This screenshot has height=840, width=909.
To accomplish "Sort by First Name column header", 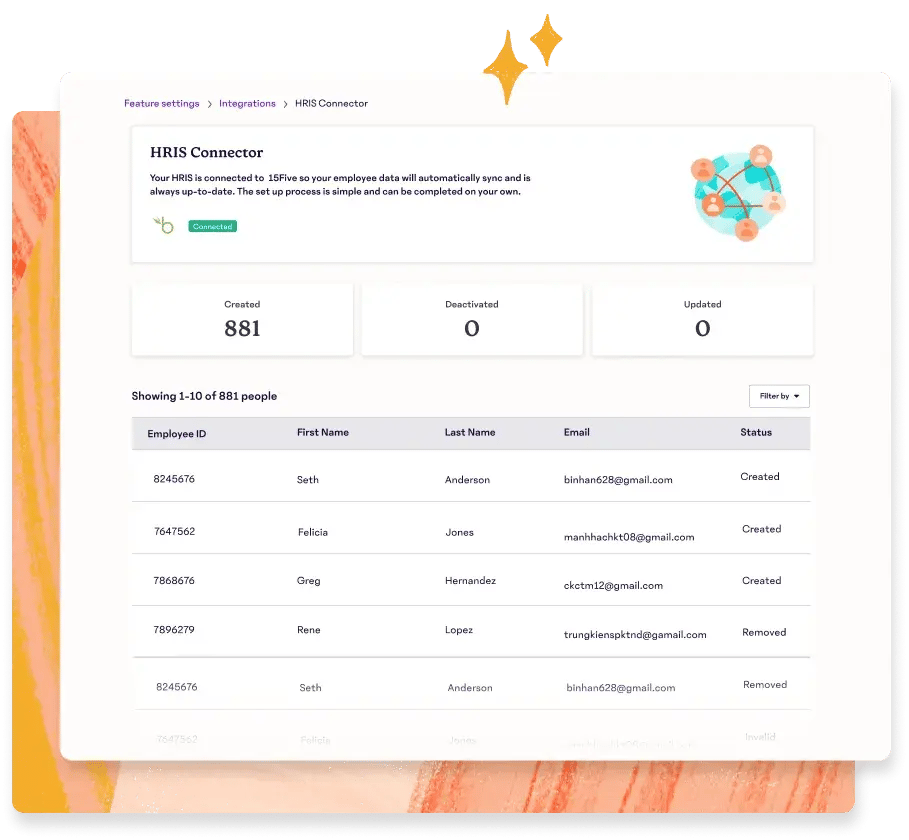I will point(323,432).
